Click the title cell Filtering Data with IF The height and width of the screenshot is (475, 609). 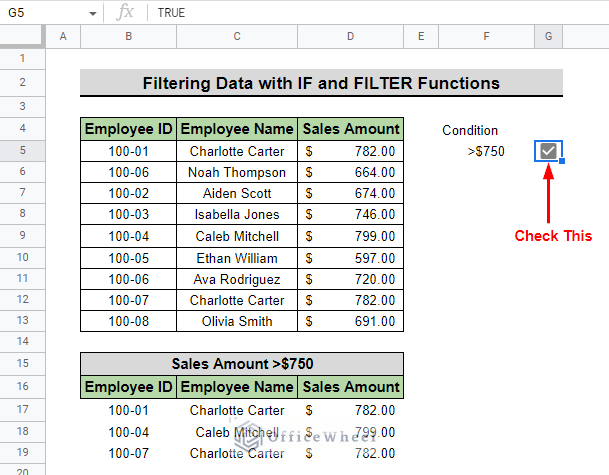click(x=321, y=83)
